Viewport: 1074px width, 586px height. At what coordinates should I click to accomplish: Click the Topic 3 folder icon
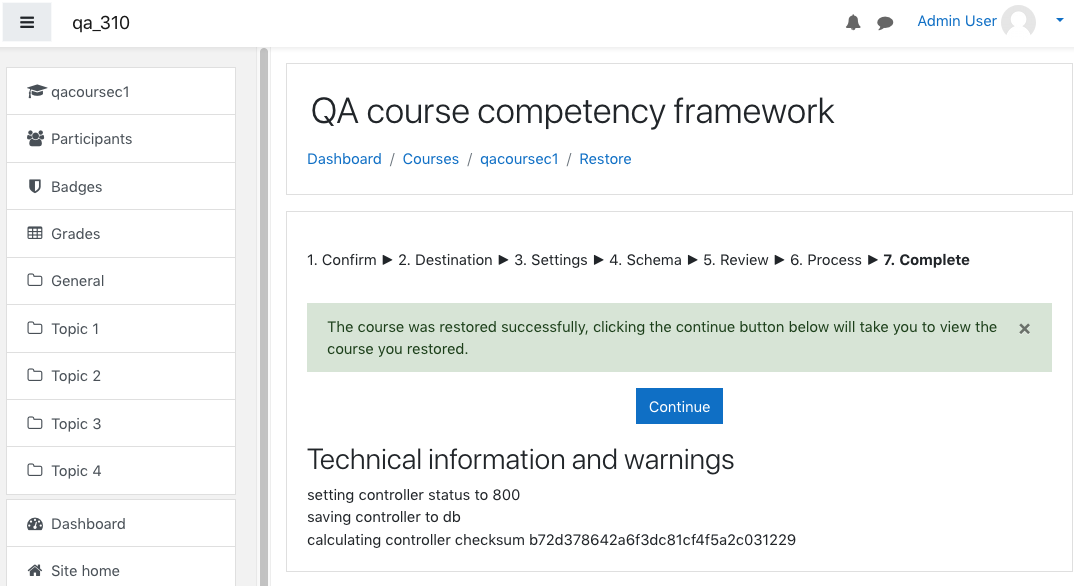tap(35, 423)
